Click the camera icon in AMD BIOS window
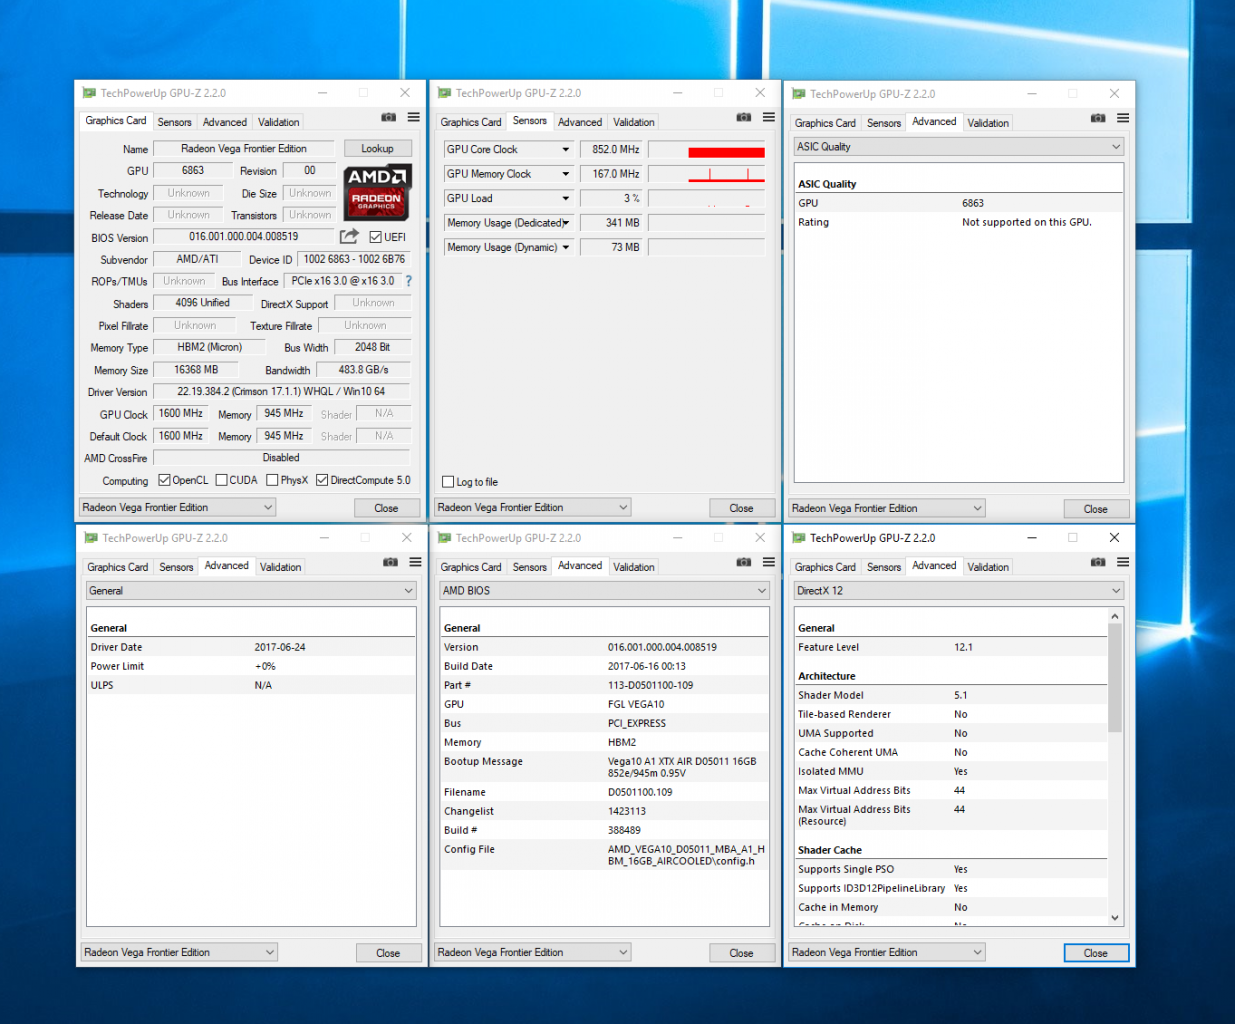The width and height of the screenshot is (1235, 1024). [743, 562]
